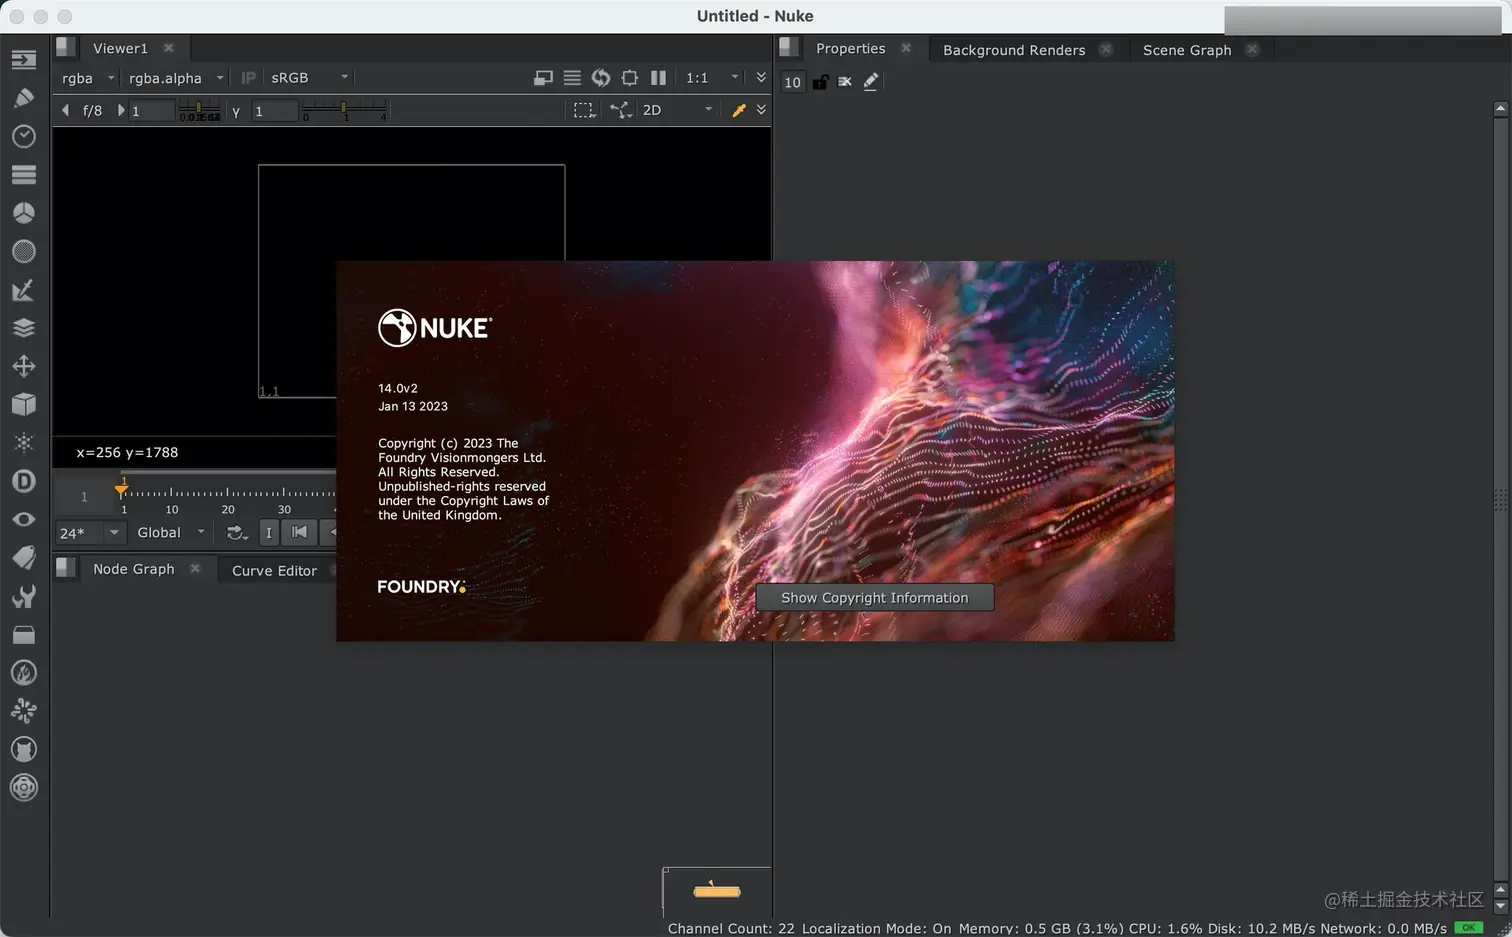This screenshot has height=937, width=1512.
Task: Open the 24 fps dropdown arrow
Action: (114, 533)
